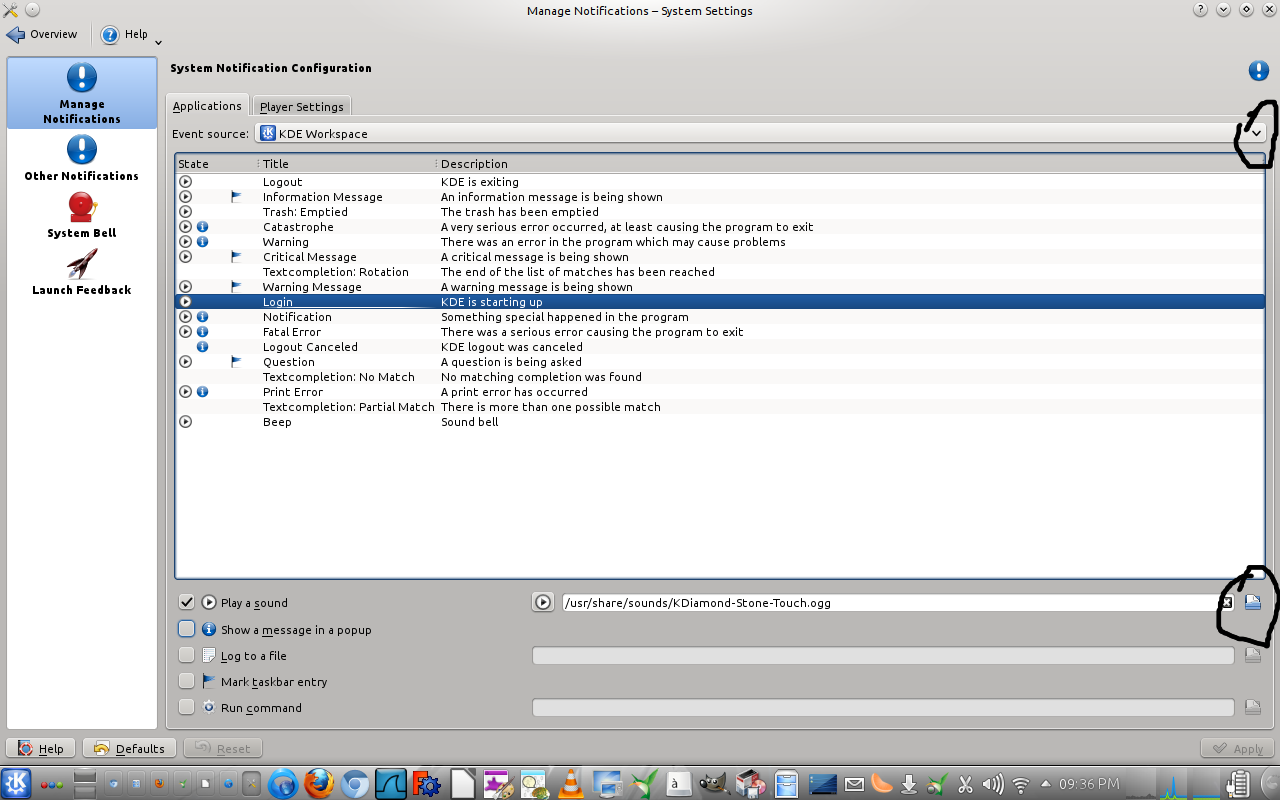Switch to the Player Settings tab
The image size is (1280, 800).
(x=301, y=107)
